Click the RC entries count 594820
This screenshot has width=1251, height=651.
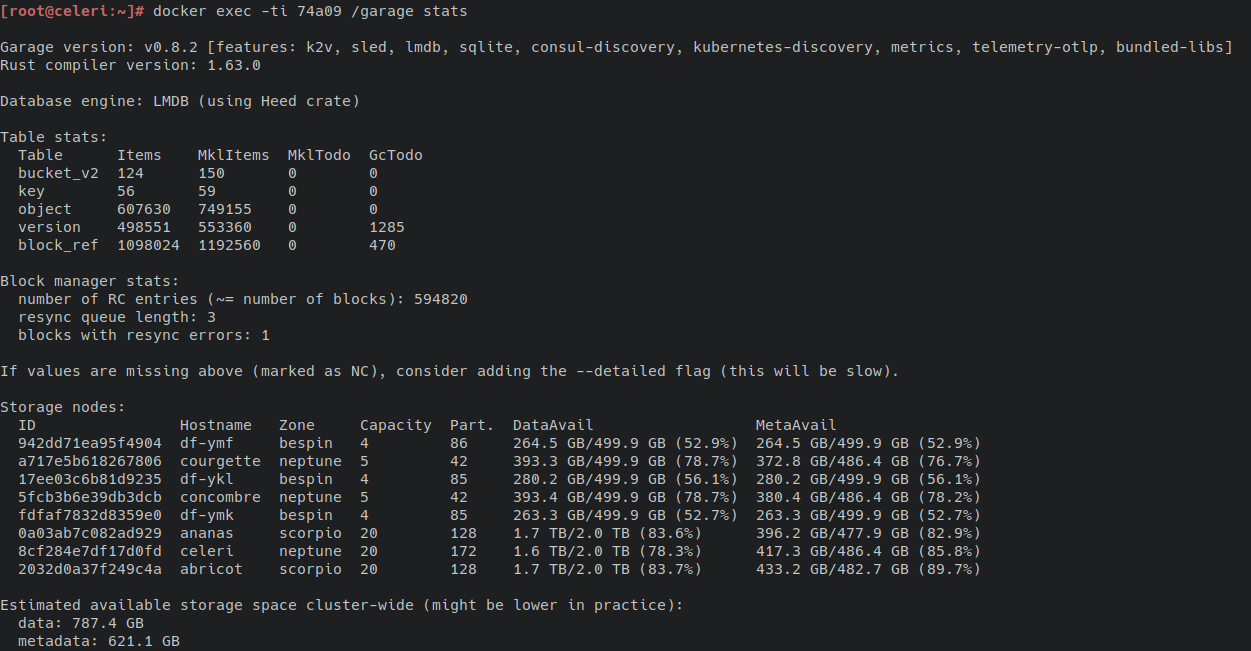[441, 299]
